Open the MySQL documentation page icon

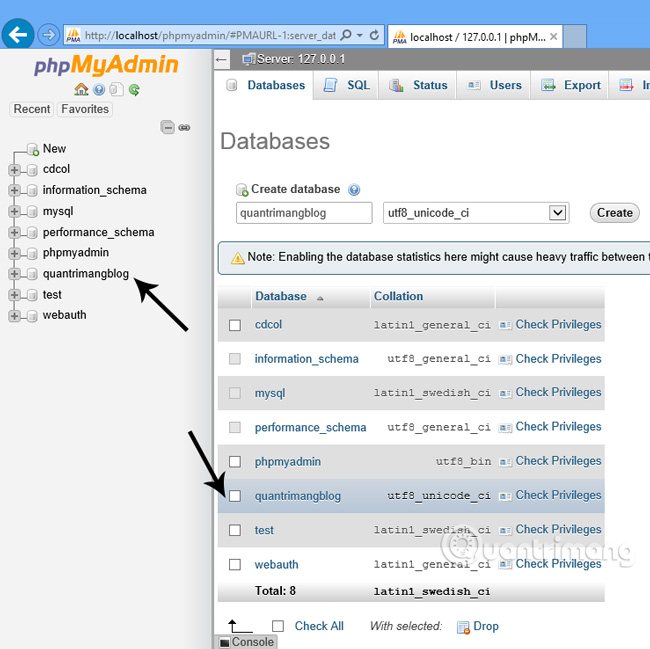coord(116,89)
